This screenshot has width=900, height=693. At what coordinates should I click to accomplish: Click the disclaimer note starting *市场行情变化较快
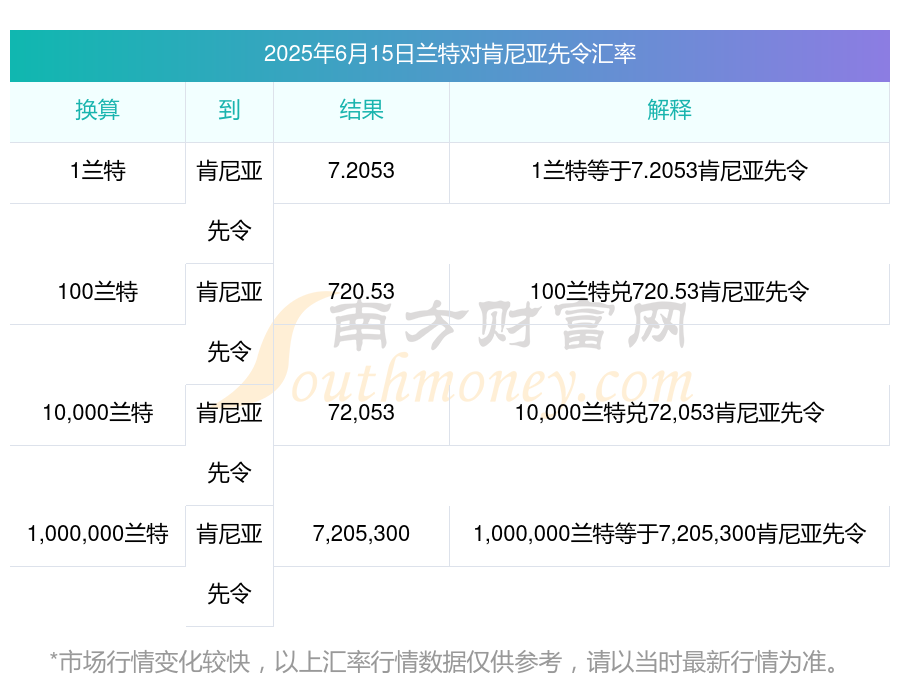point(445,662)
